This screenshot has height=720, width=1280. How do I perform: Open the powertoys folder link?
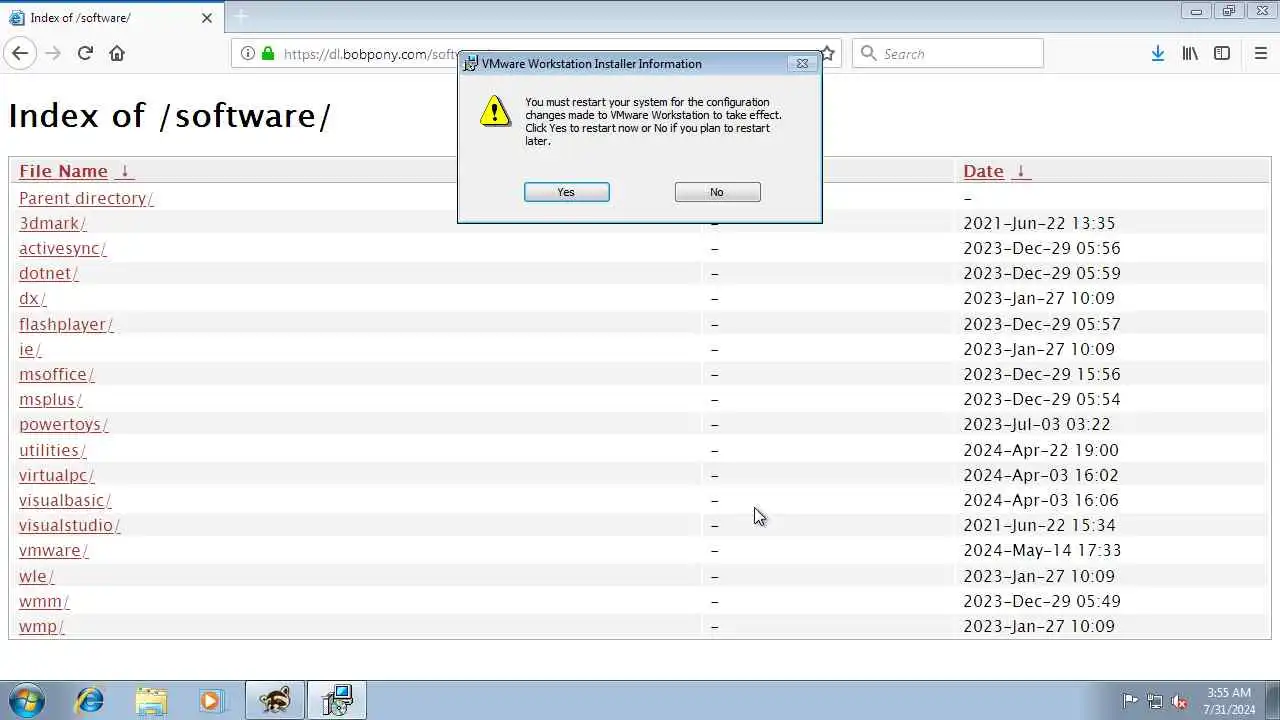click(63, 424)
